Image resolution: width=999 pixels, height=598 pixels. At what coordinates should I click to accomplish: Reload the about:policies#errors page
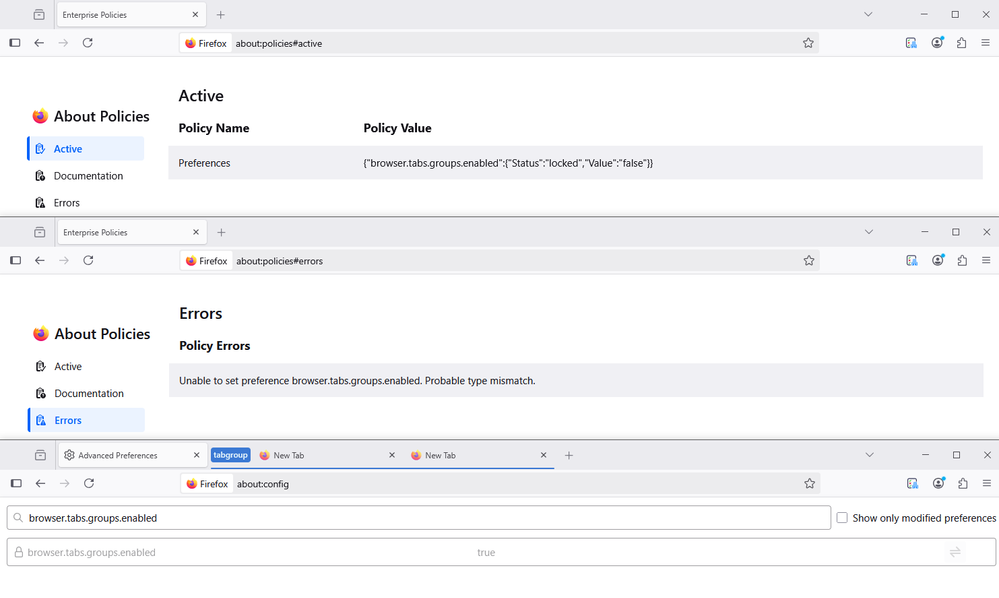point(88,261)
